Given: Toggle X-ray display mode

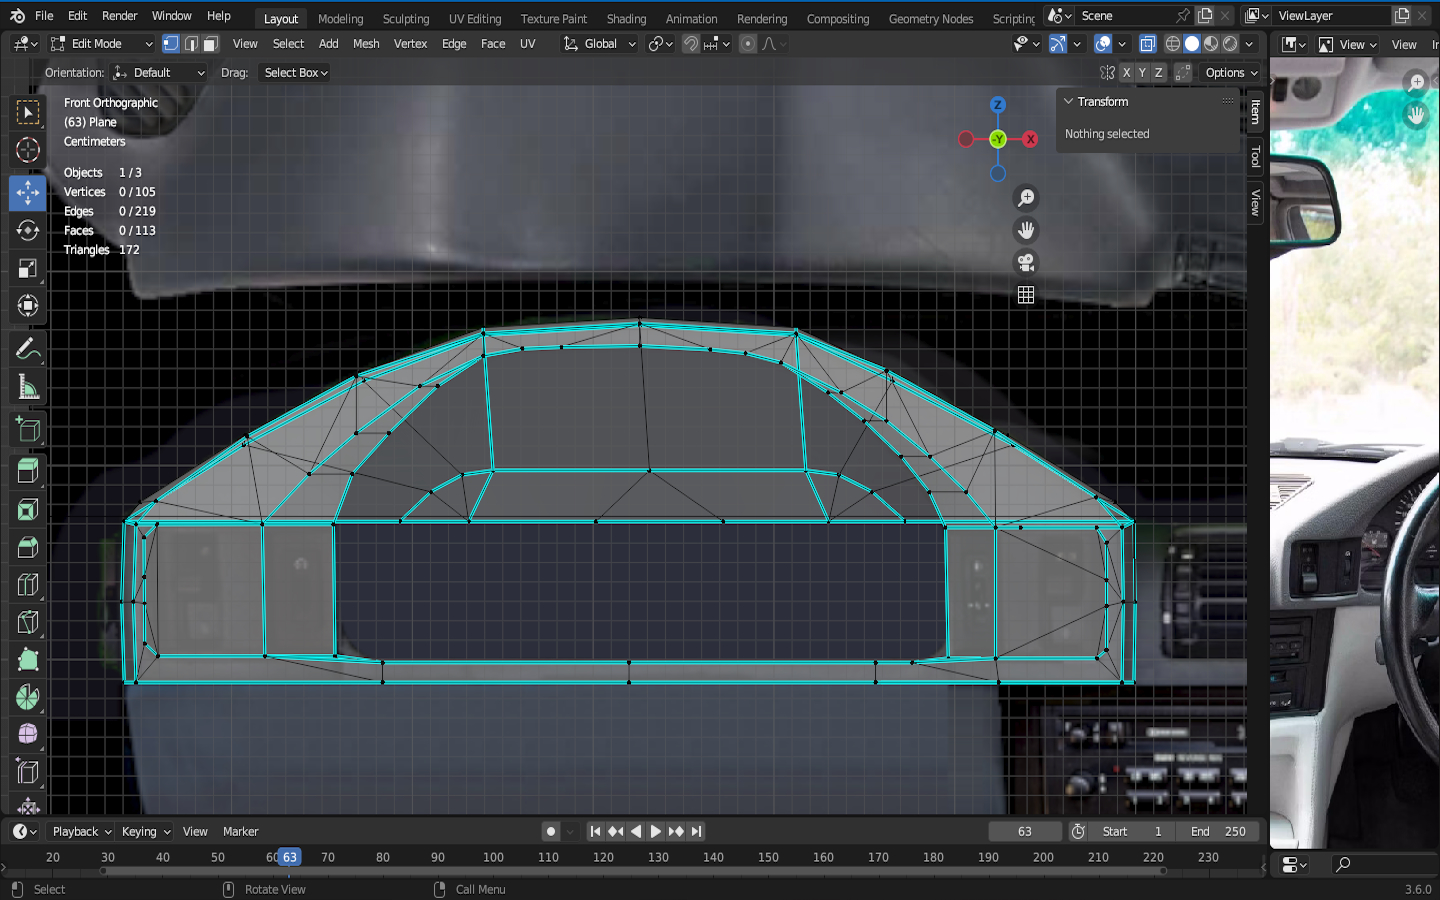Looking at the screenshot, I should (1147, 44).
